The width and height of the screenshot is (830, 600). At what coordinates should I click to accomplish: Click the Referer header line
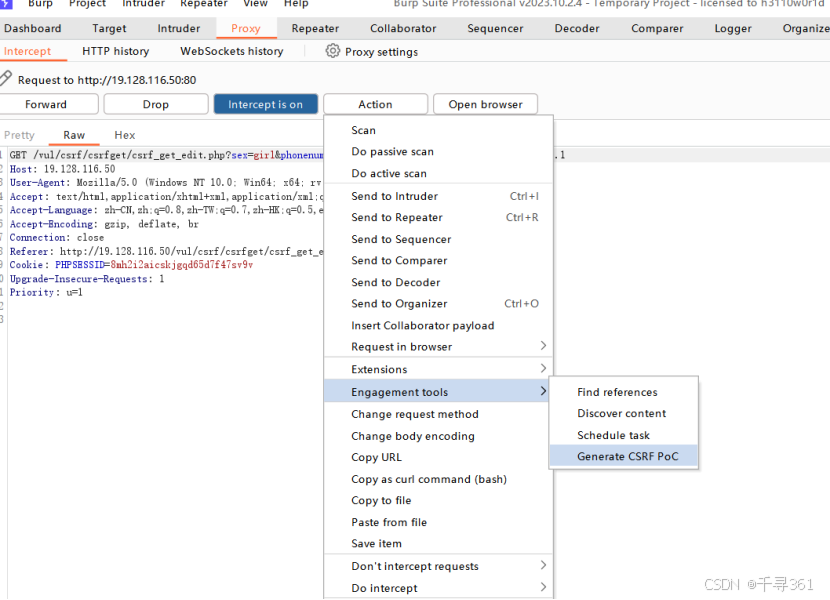166,252
